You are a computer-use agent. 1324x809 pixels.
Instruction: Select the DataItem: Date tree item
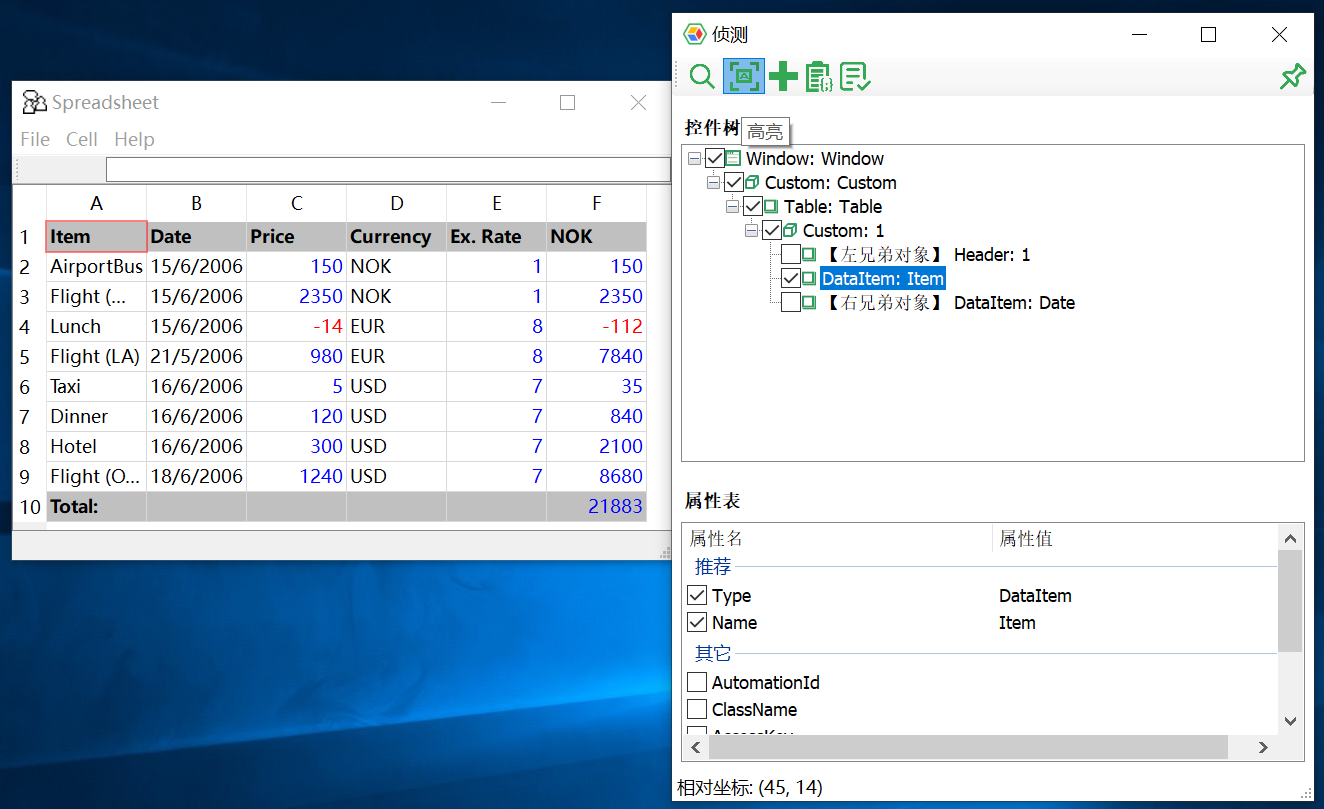click(x=1014, y=303)
